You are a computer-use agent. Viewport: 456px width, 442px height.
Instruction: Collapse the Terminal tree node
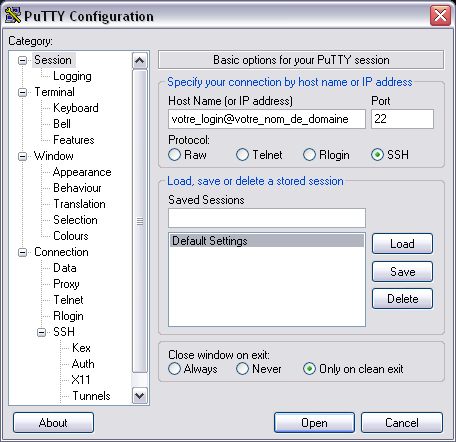click(22, 92)
